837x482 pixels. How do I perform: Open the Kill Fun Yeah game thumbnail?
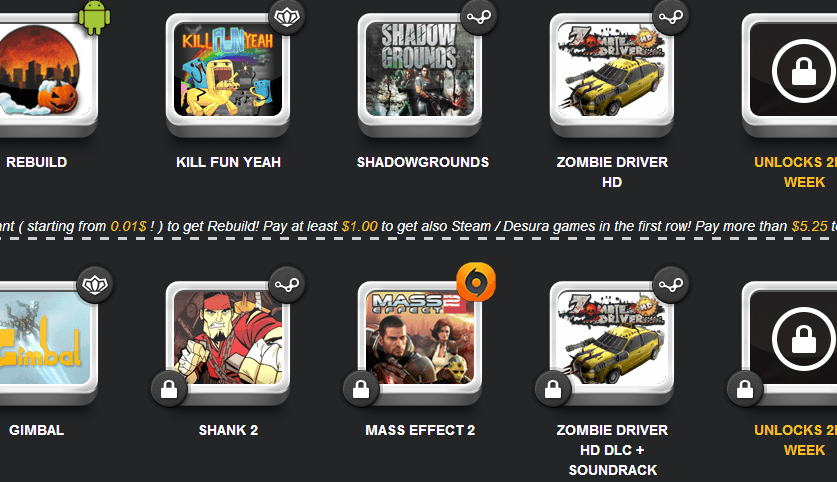tap(228, 69)
